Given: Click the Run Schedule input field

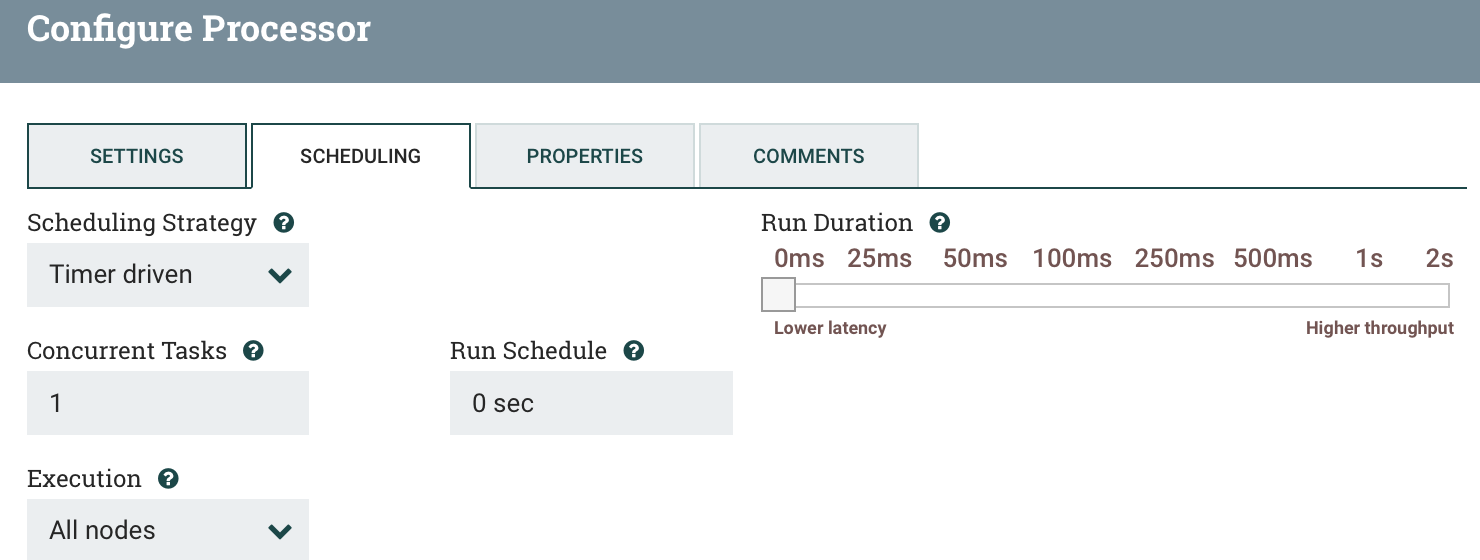Looking at the screenshot, I should point(591,403).
